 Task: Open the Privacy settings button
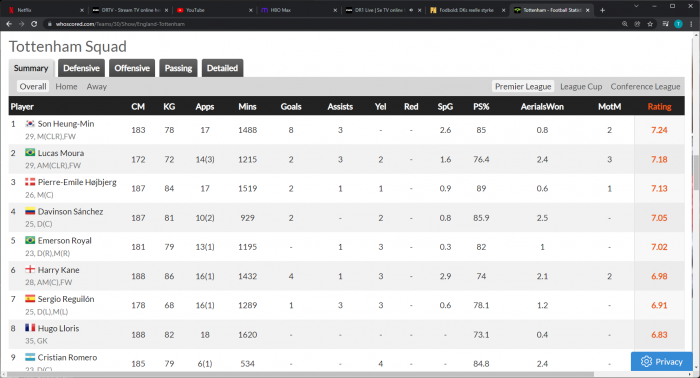[x=662, y=361]
